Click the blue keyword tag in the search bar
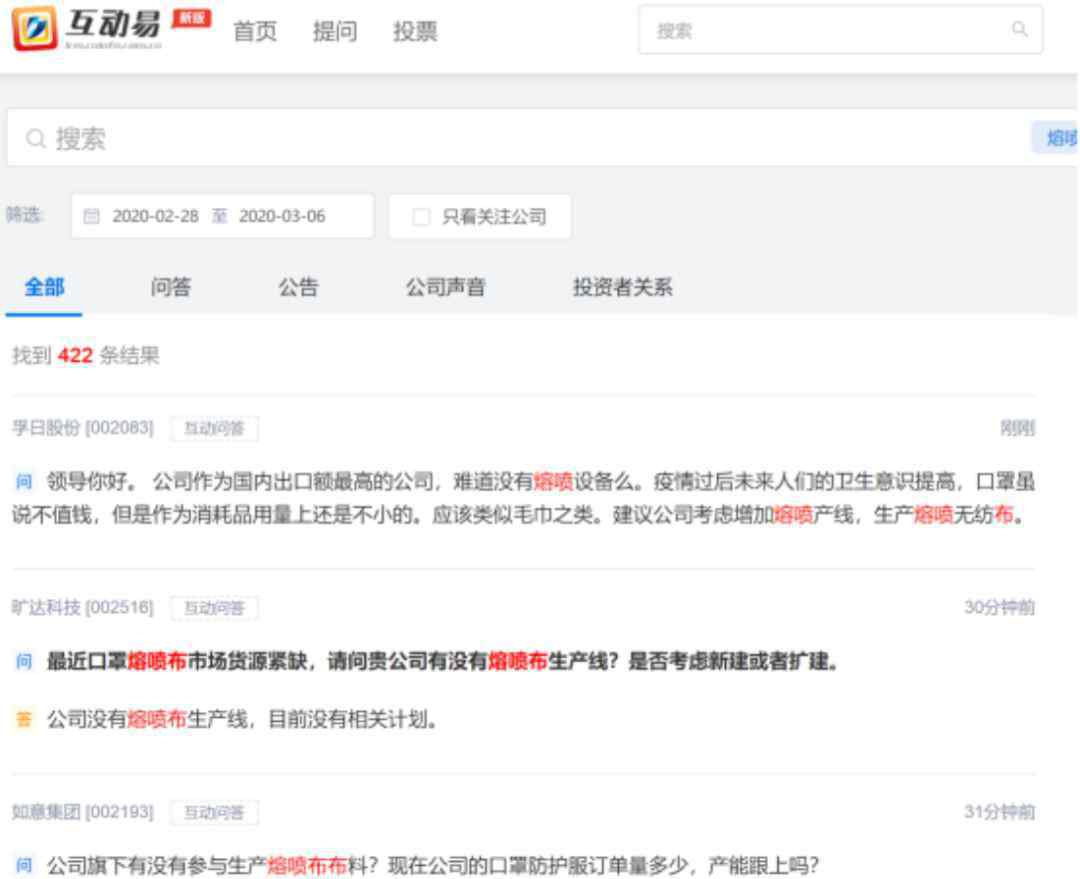1080x879 pixels. pyautogui.click(x=1055, y=138)
